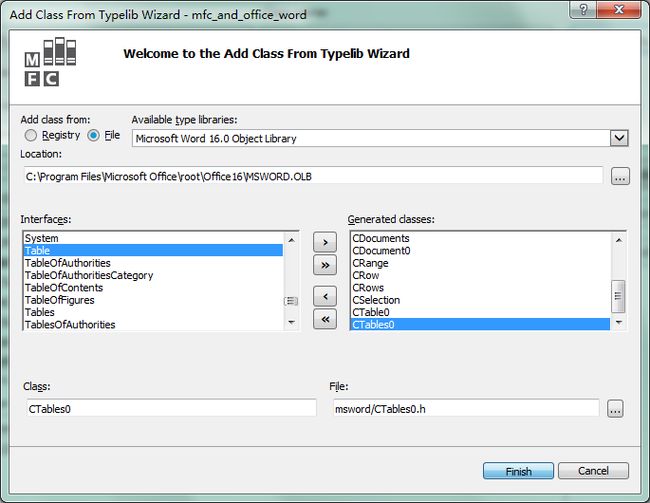The image size is (650, 503).
Task: Select CRows generated class
Action: point(480,288)
